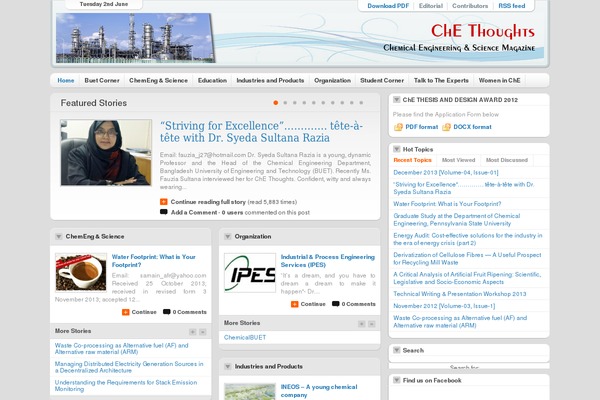600x400 pixels.
Task: Click orange plus icon in IPES card
Action: [294, 304]
